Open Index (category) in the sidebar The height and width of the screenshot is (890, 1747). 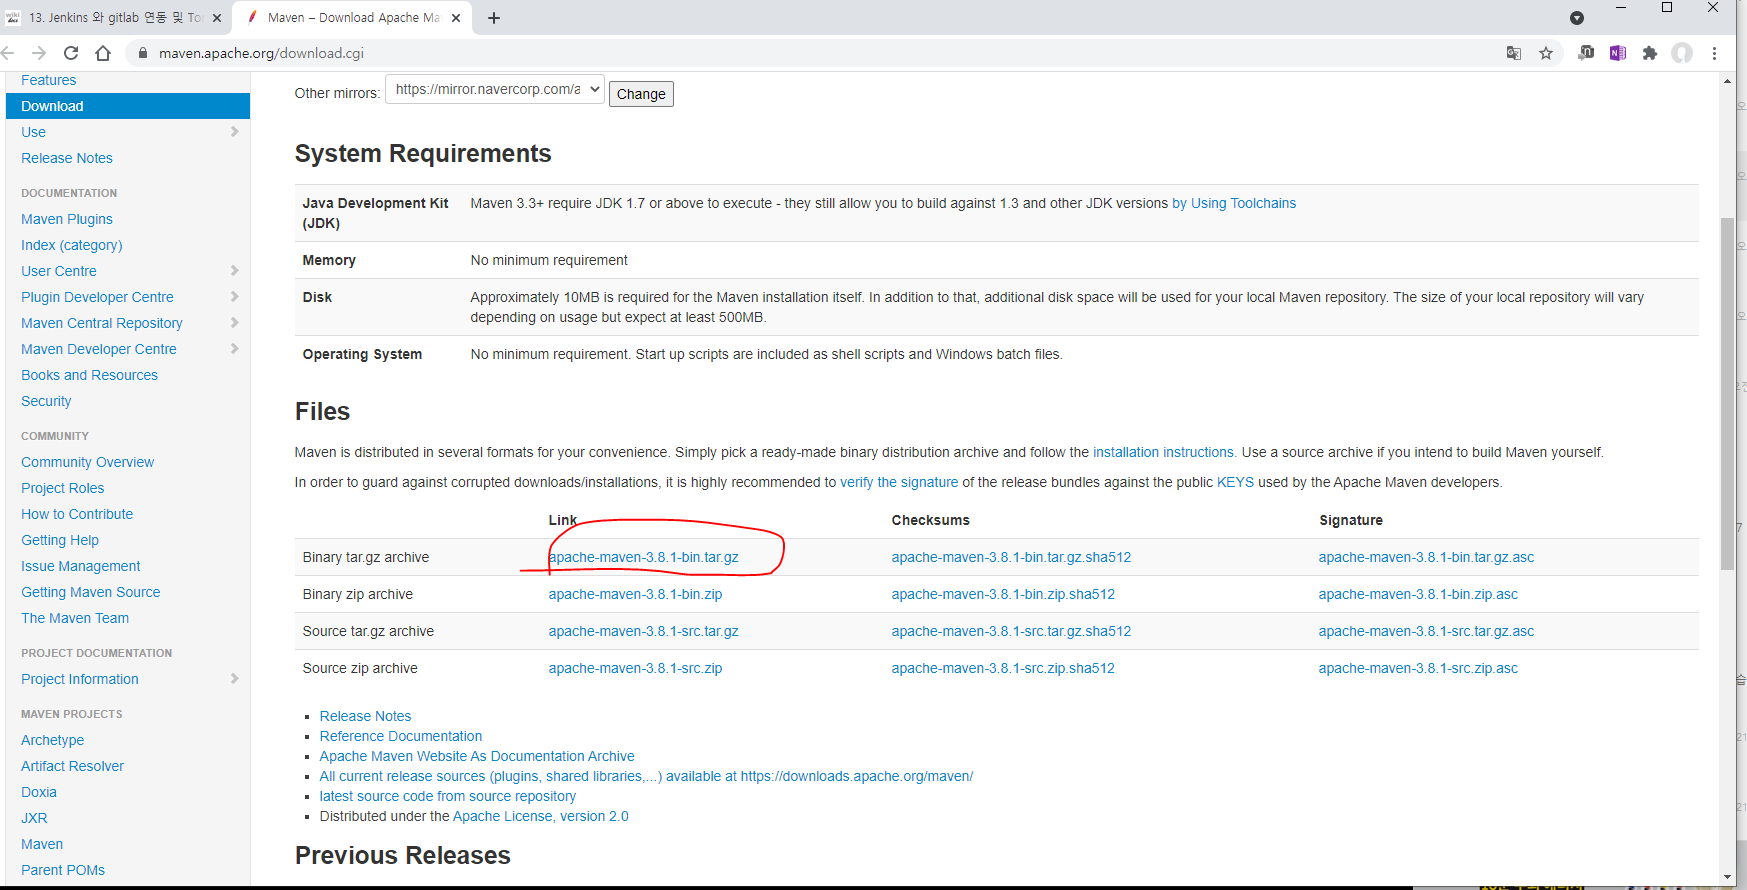(72, 245)
